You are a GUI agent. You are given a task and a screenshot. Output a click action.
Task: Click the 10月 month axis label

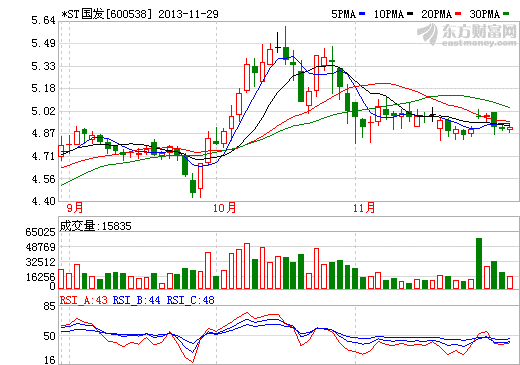point(224,208)
